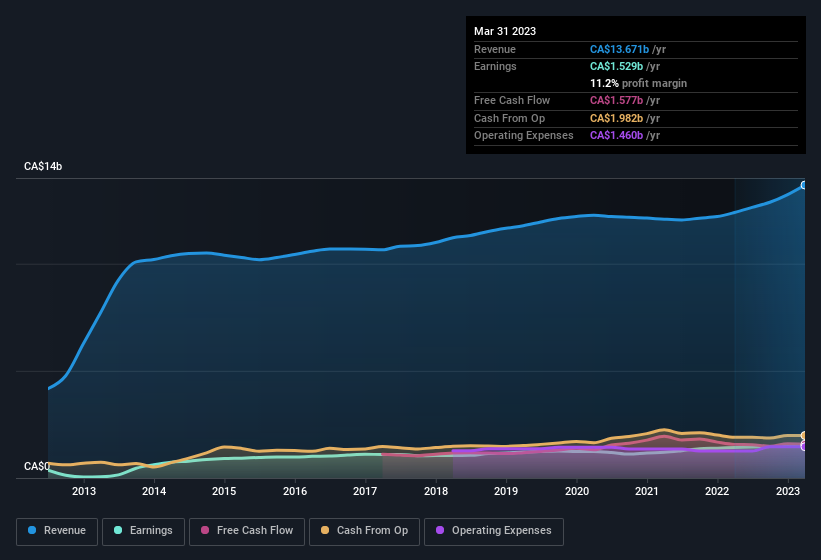Select the Operating Expenses endpoint marker
Viewport: 821px width, 560px height.
804,446
